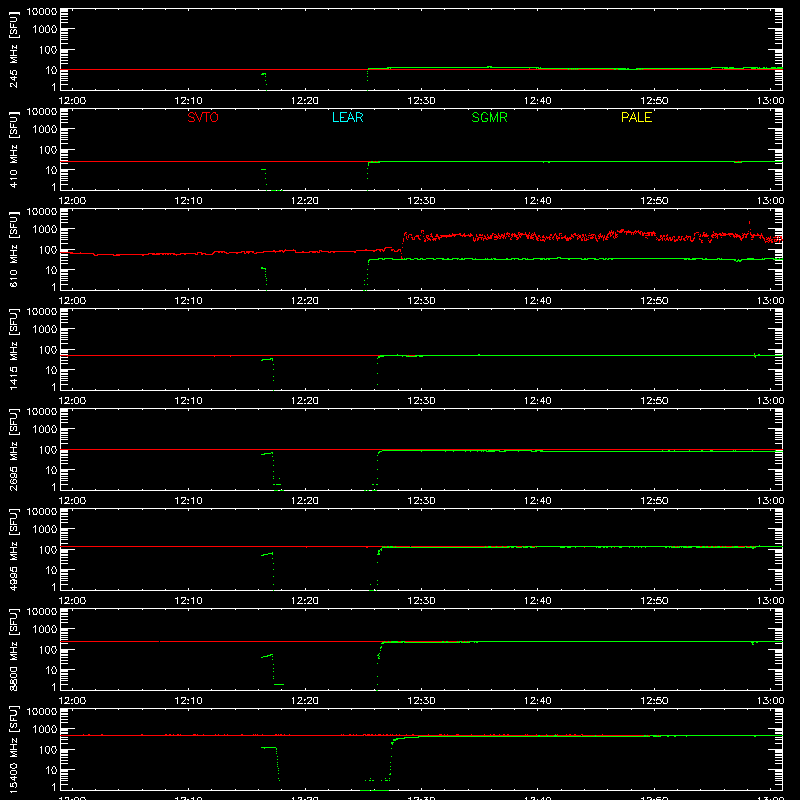Select 12:00 tick label below 1415 MHz panel
The width and height of the screenshot is (800, 800).
[x=72, y=401]
